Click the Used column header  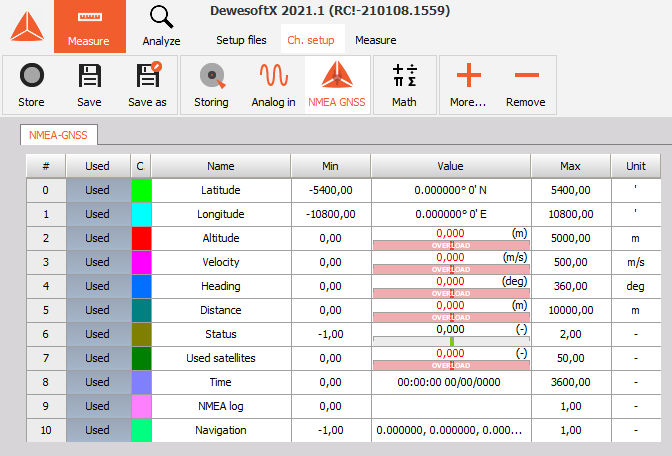click(98, 166)
